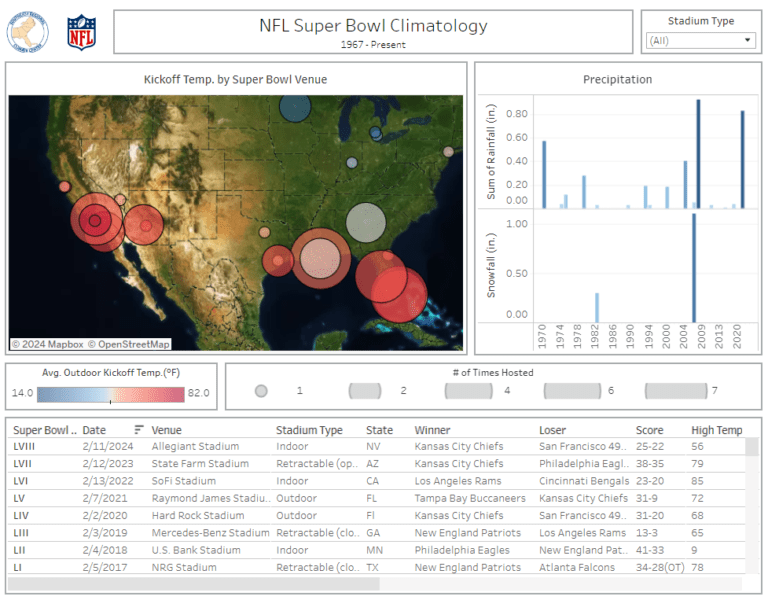Select the 2-times hosted size legend mark
The image size is (768, 600).
point(365,391)
